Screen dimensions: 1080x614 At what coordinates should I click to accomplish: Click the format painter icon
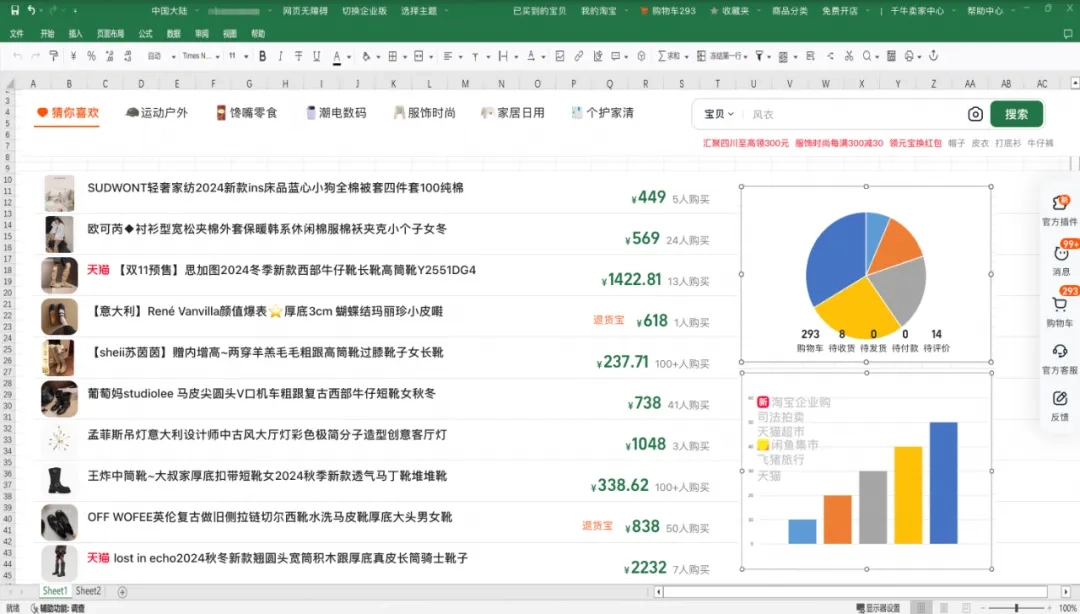(52, 57)
